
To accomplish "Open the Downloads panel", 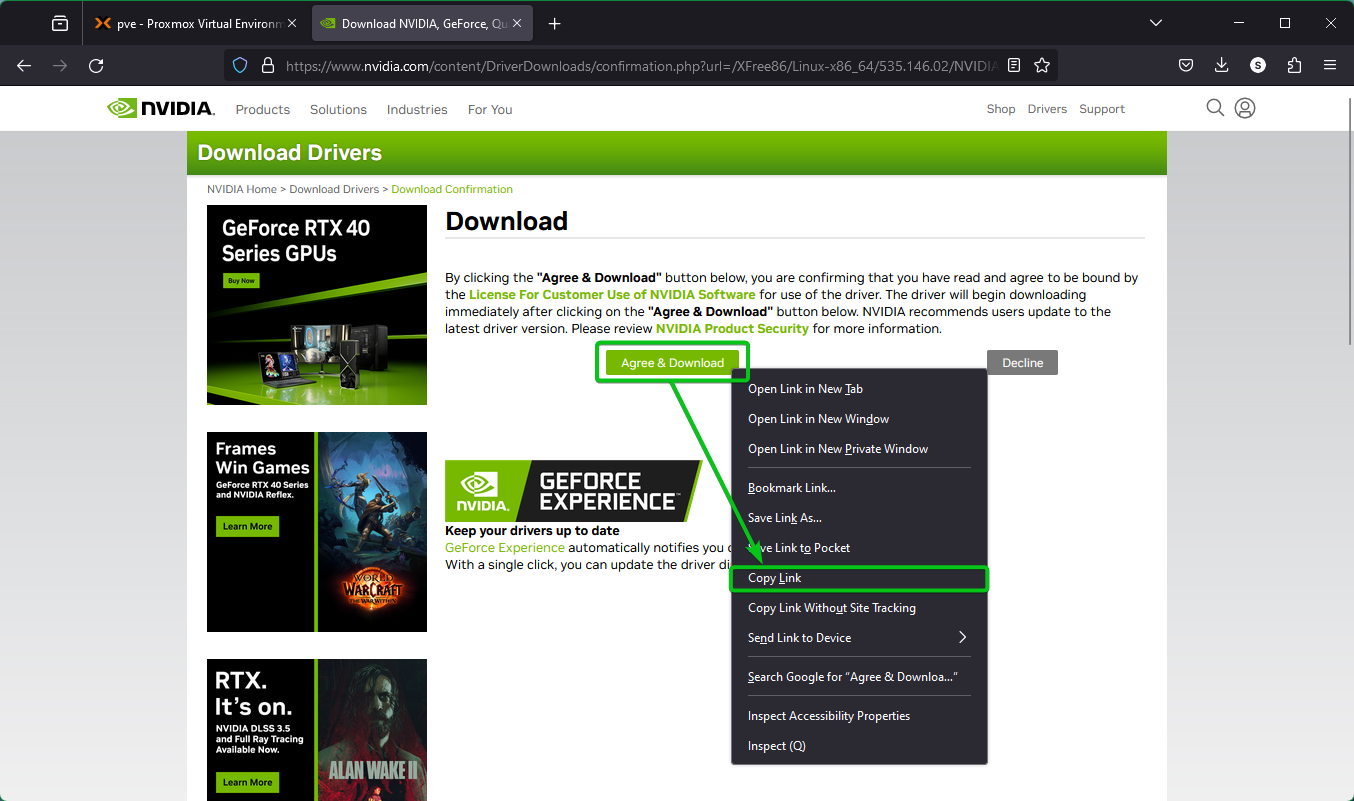I will (x=1221, y=65).
